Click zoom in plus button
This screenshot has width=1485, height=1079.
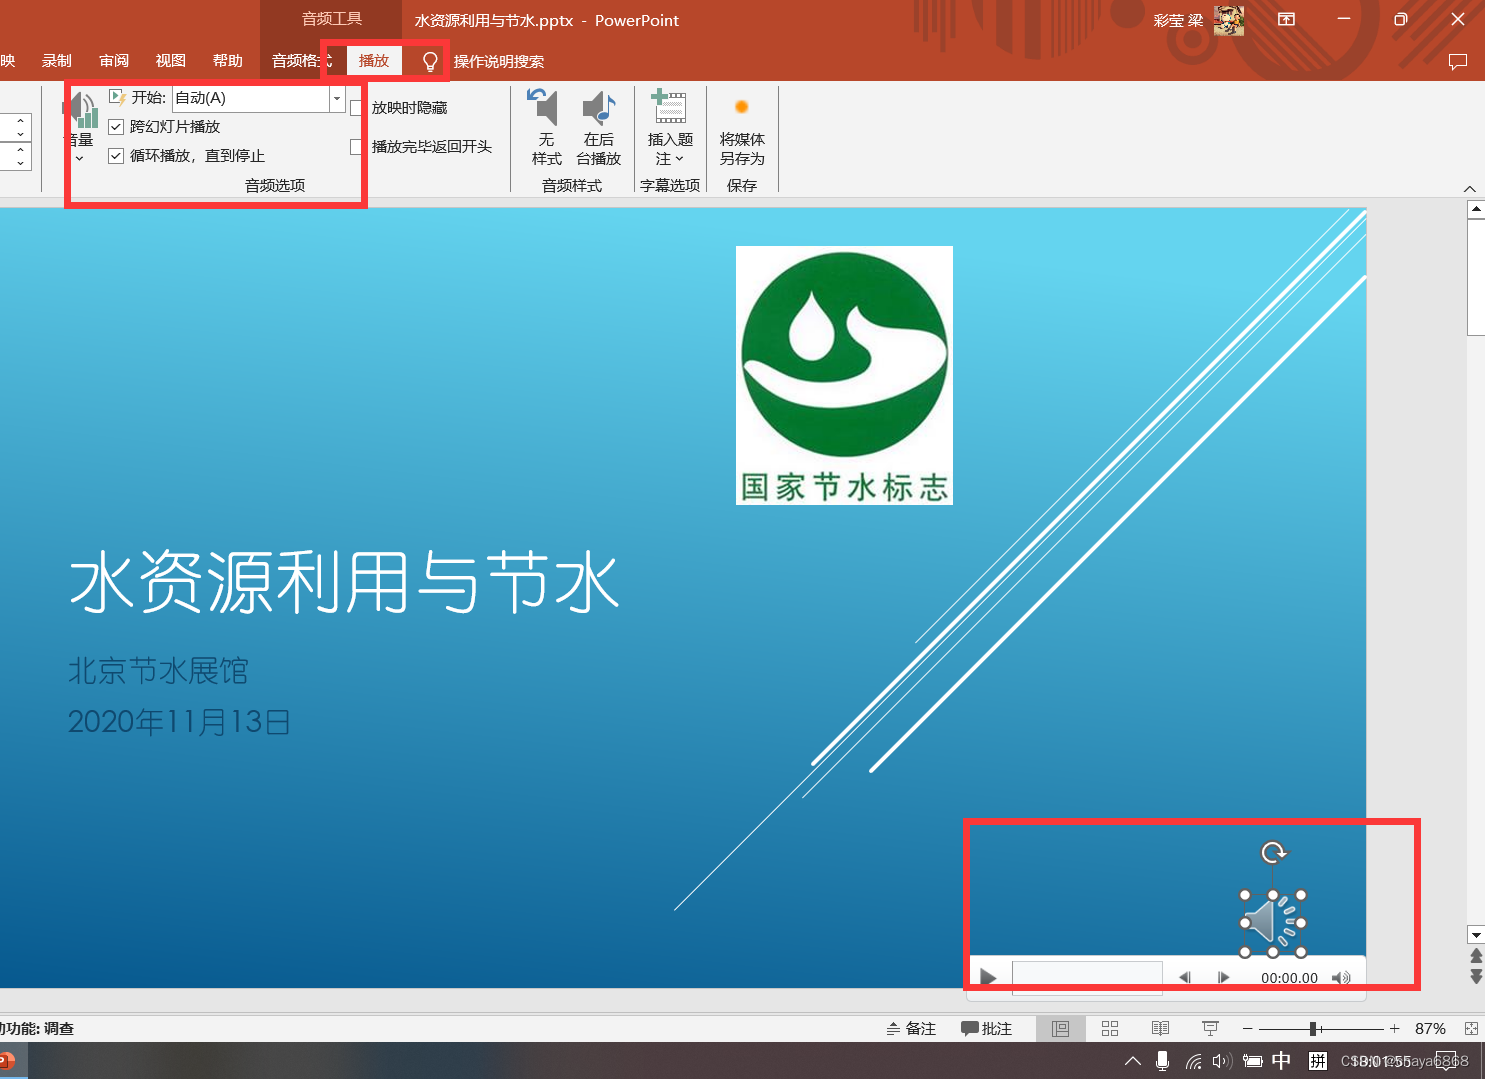[1394, 1028]
